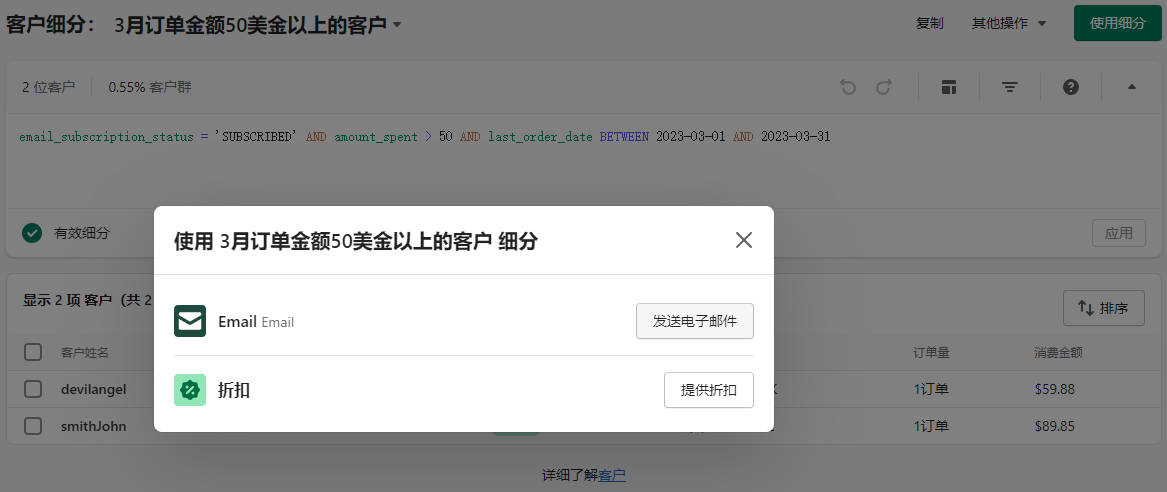Open customer devilangel
Image resolution: width=1167 pixels, height=492 pixels.
[94, 389]
